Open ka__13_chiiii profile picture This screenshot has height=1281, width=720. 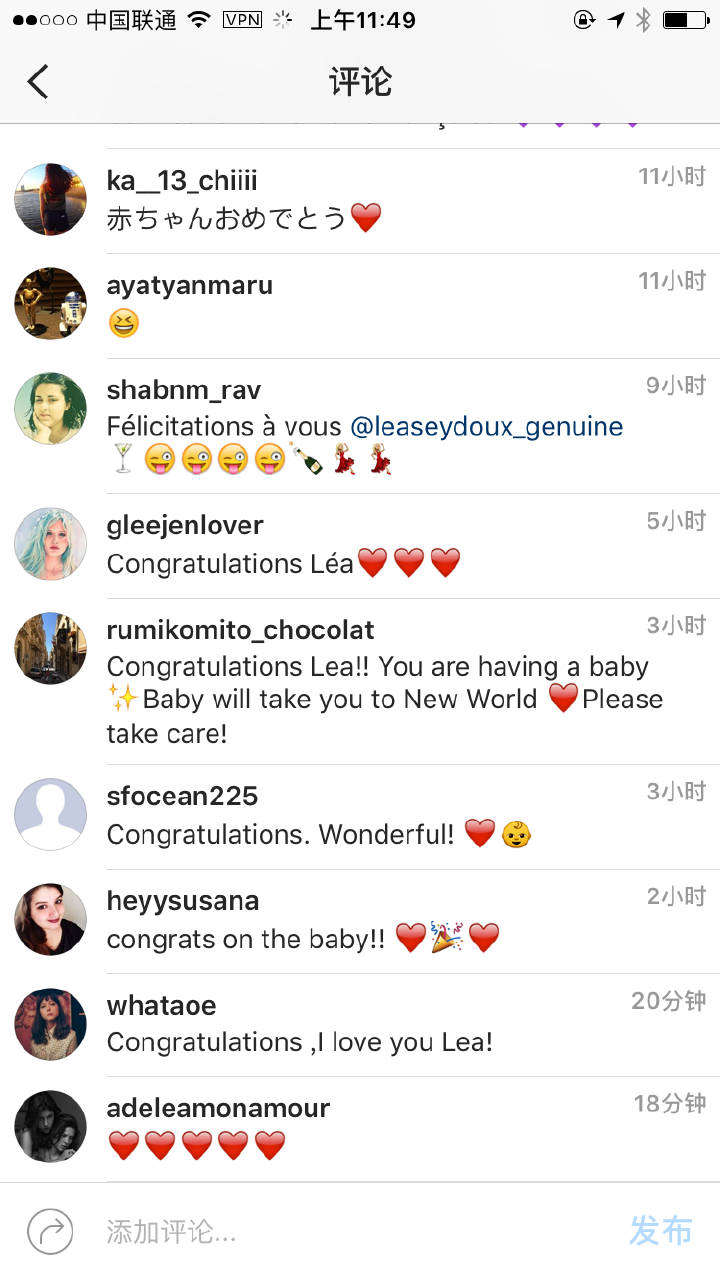point(50,199)
